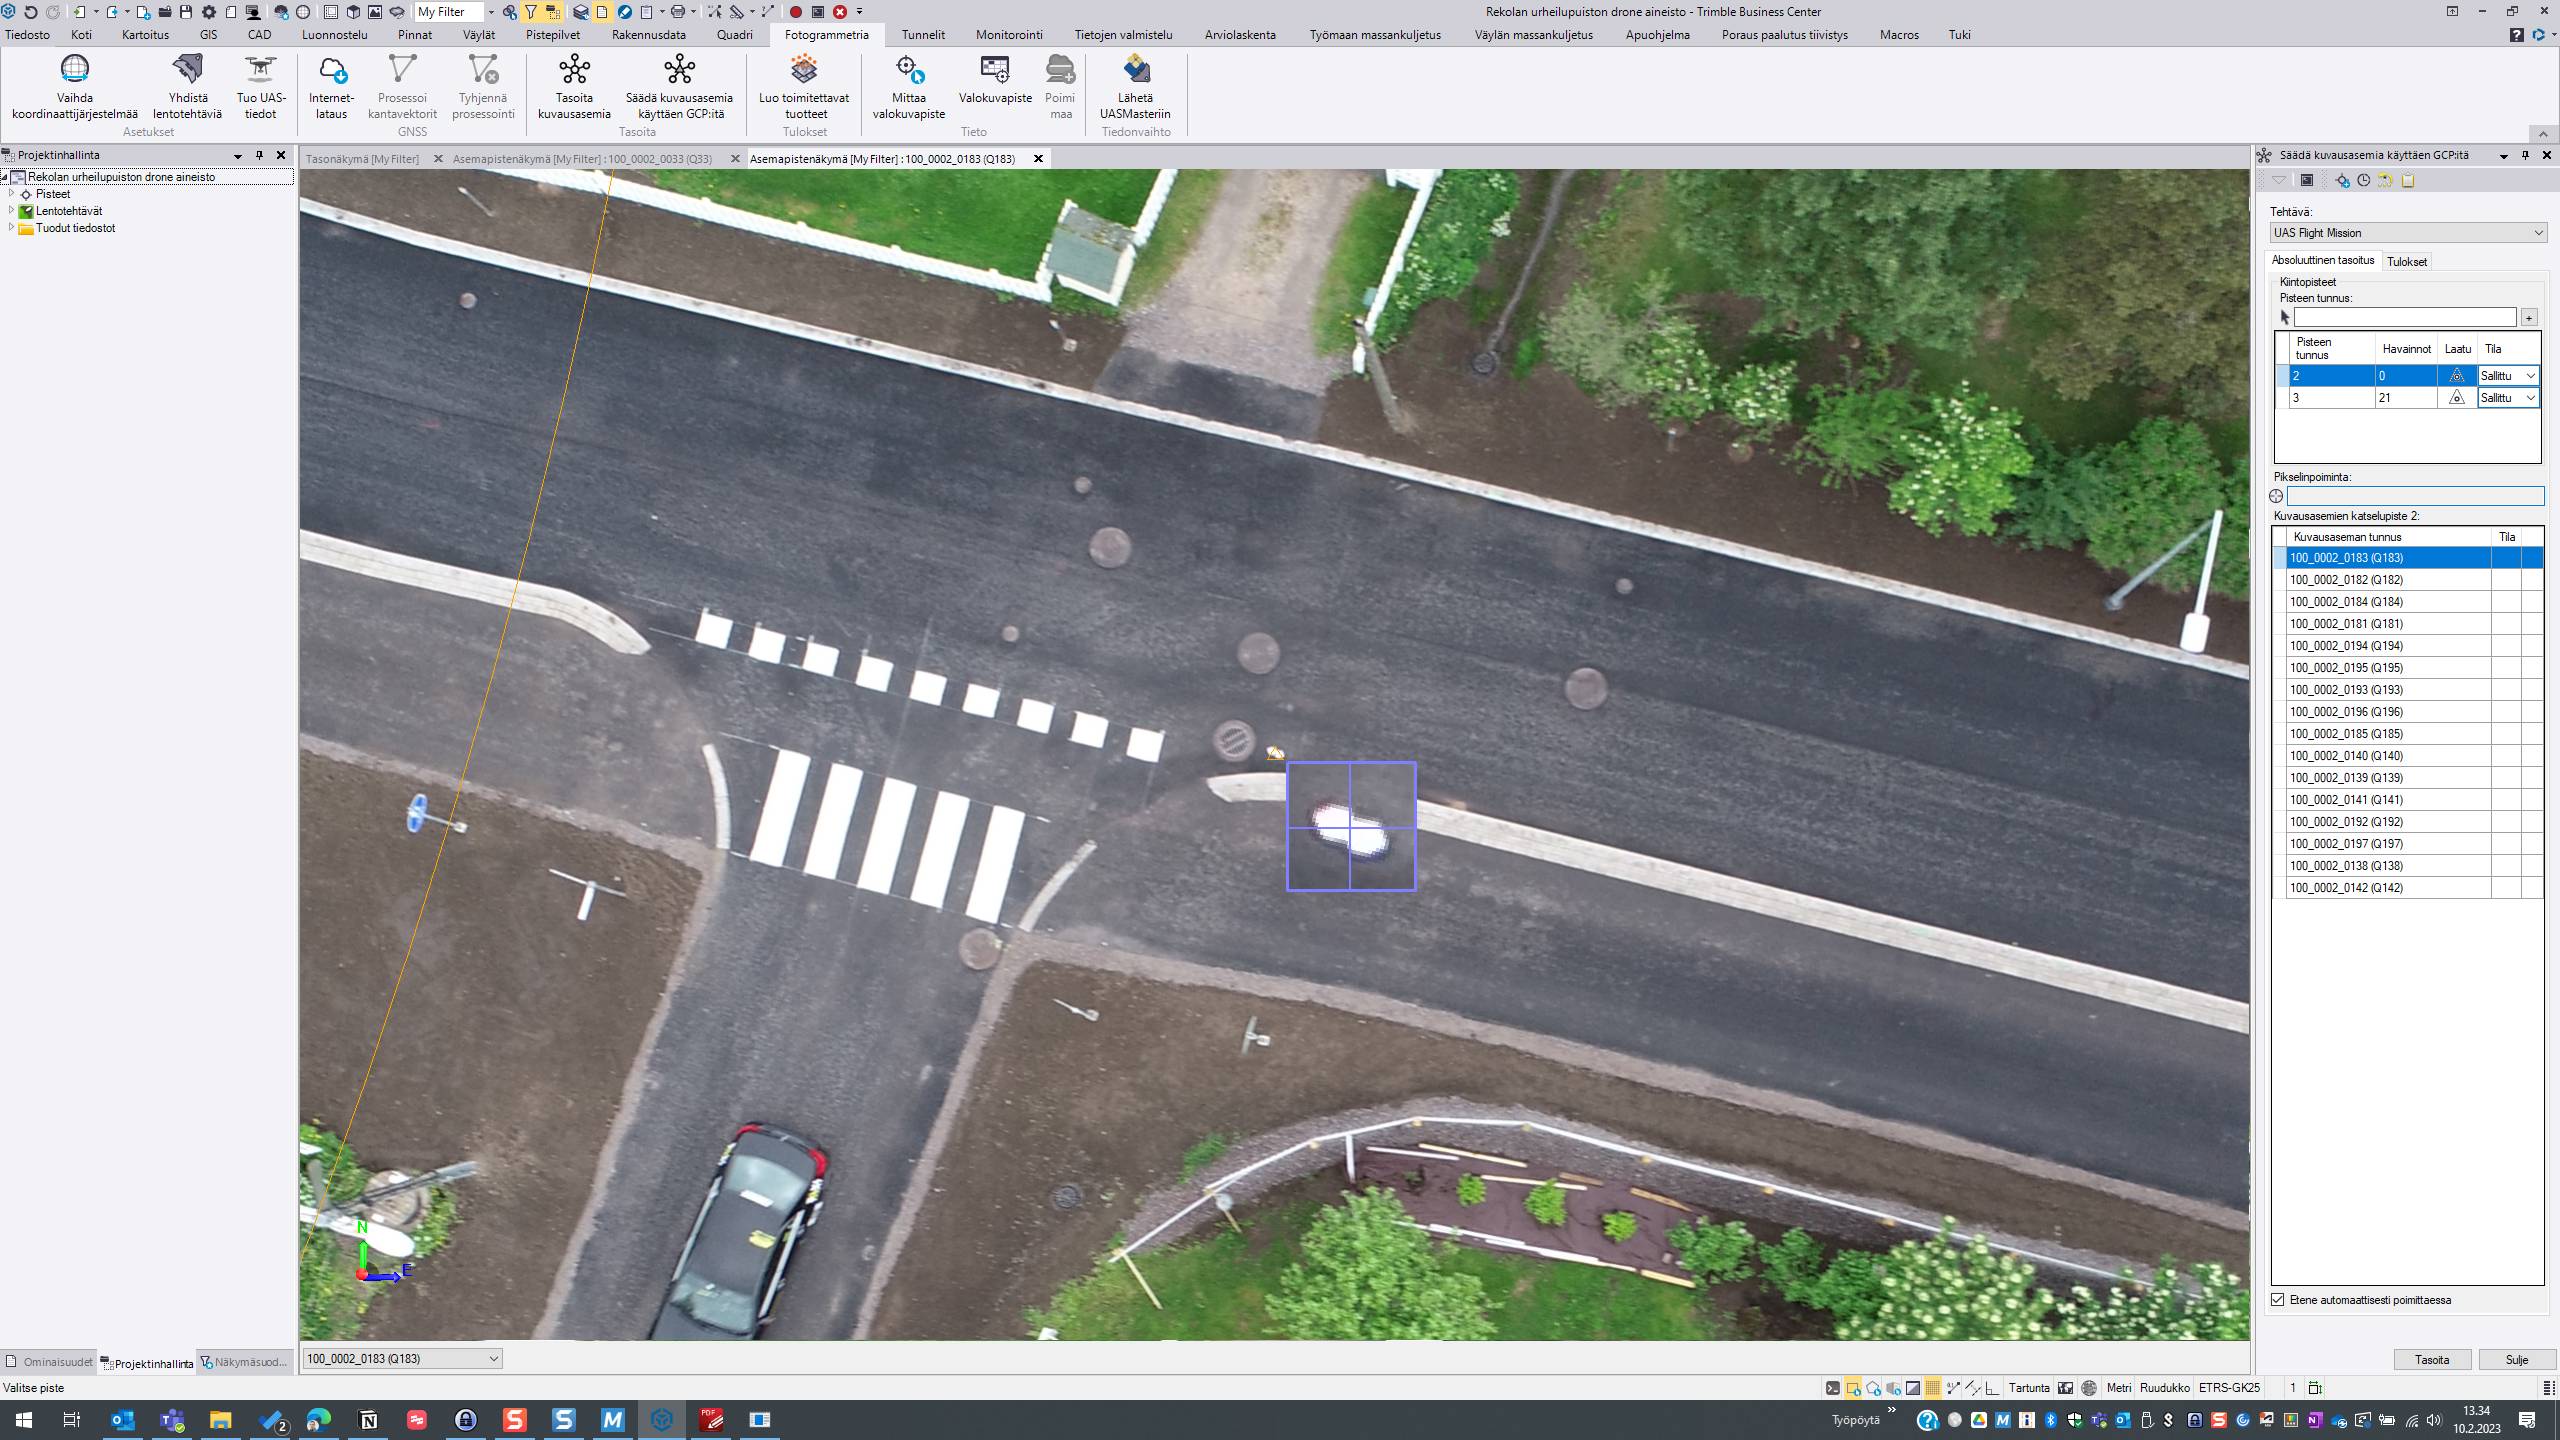The image size is (2560, 1440).
Task: Click the print icon in top toolbar
Action: [x=679, y=12]
